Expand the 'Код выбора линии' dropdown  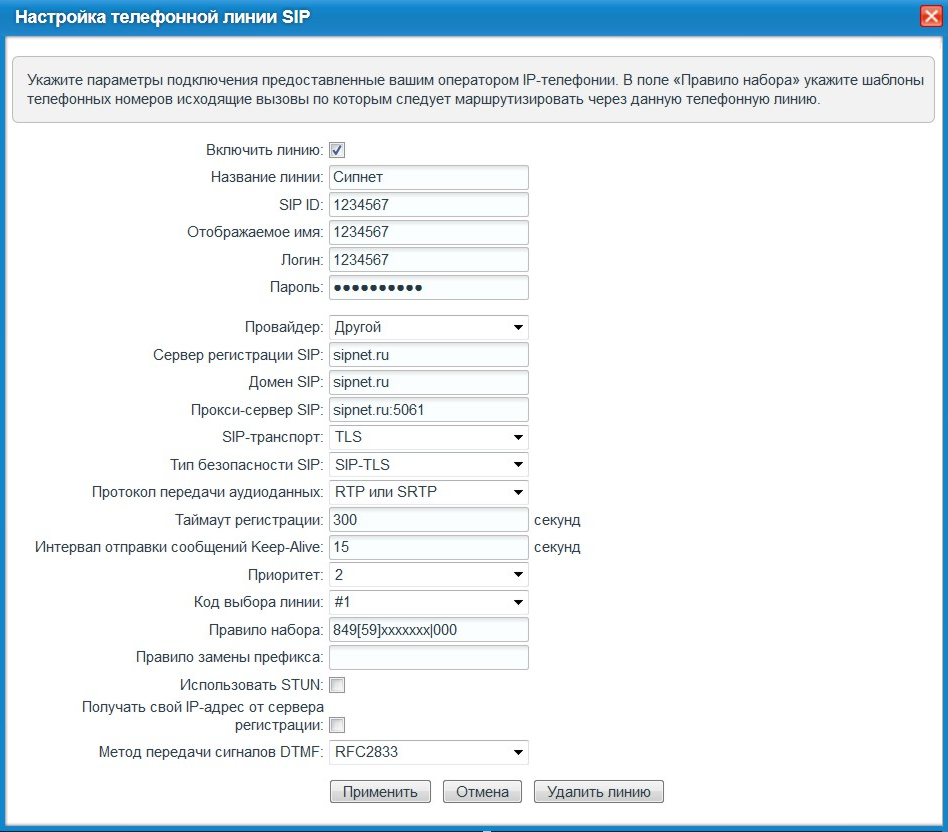(427, 602)
